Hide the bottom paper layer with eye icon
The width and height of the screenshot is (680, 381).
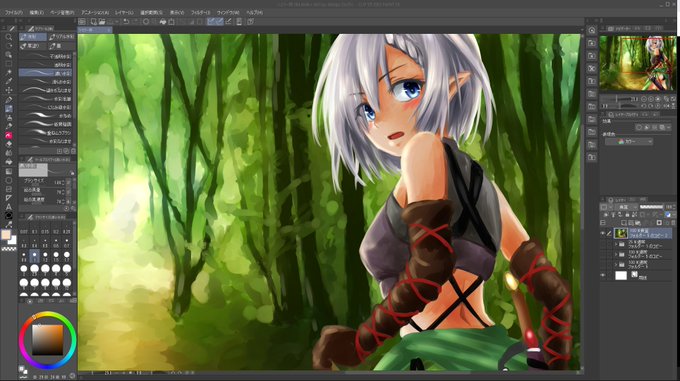(603, 275)
